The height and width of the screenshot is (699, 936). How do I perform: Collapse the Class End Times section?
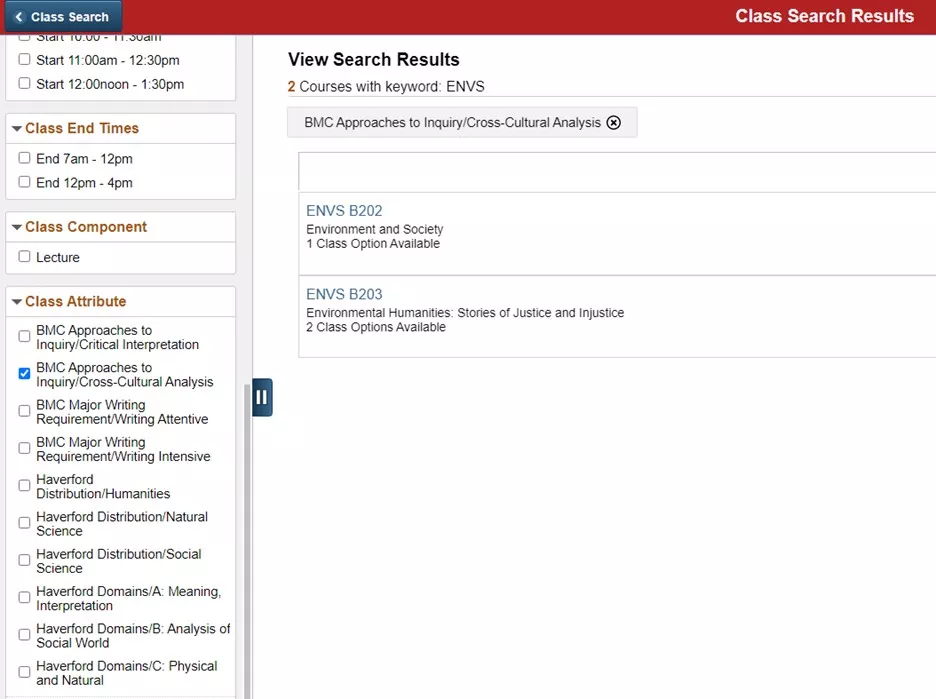tap(17, 128)
